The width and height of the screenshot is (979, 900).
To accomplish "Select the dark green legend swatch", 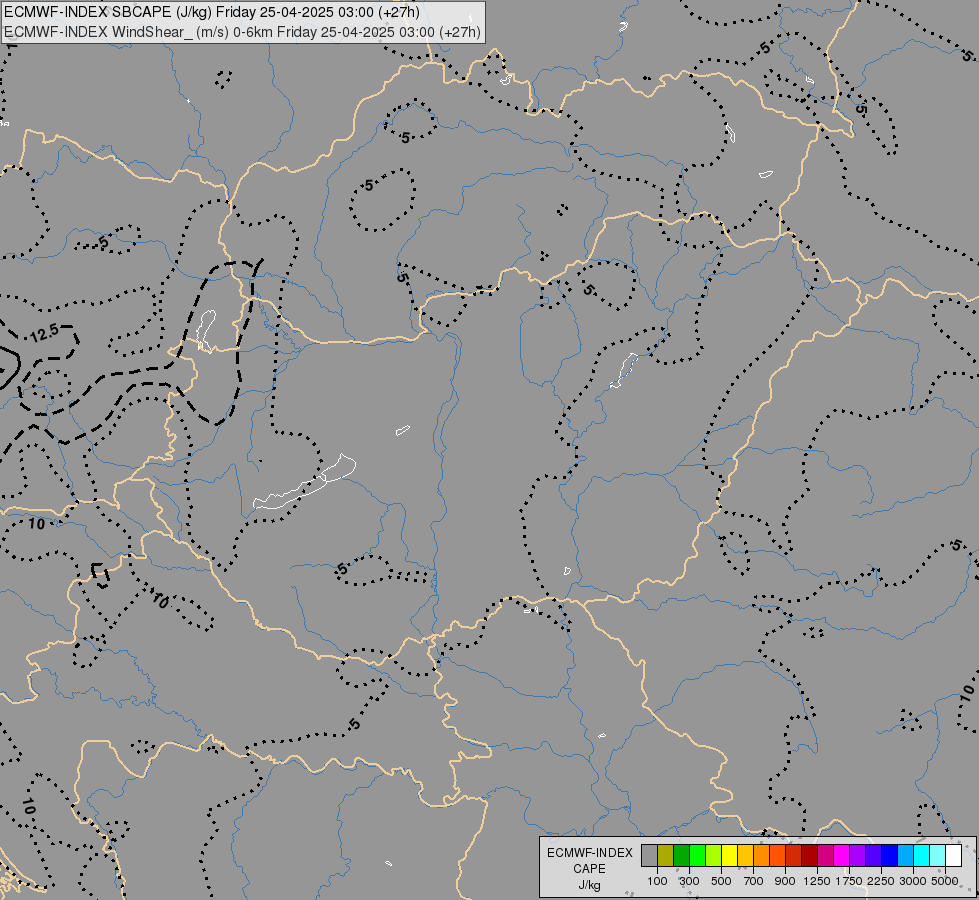I will pyautogui.click(x=681, y=856).
